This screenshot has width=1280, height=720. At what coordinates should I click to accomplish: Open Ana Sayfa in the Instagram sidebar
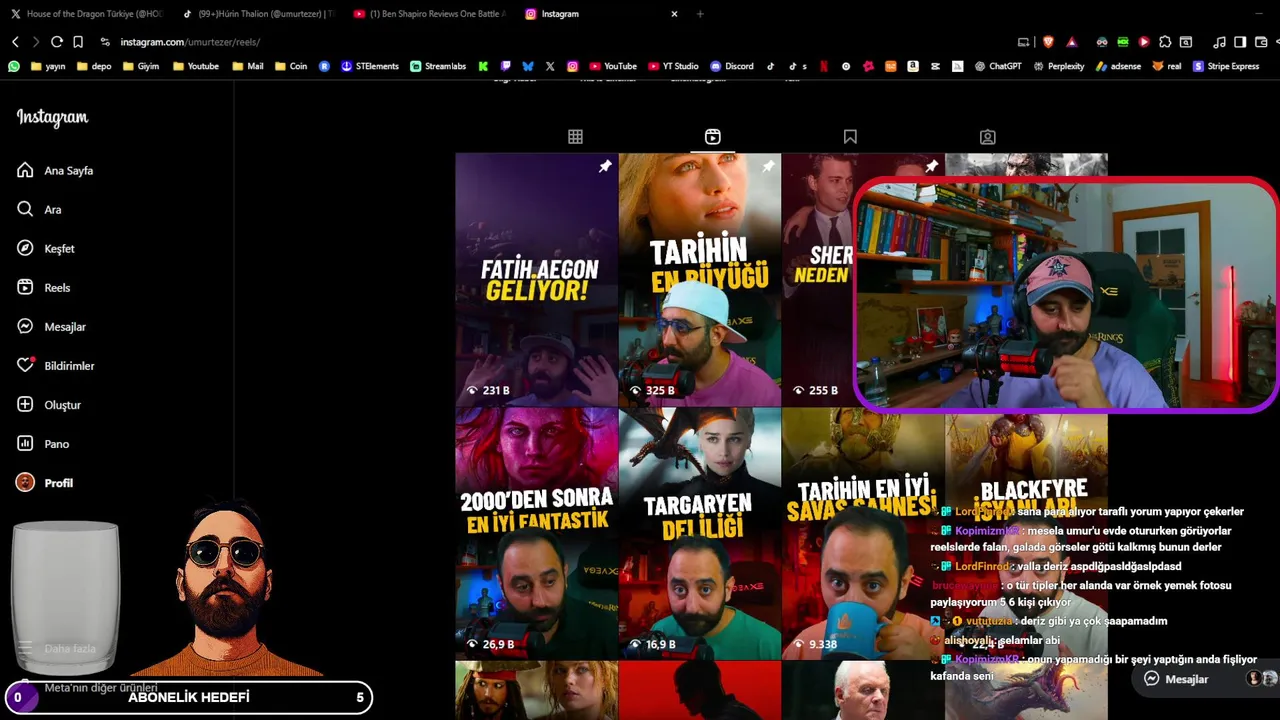(x=55, y=171)
